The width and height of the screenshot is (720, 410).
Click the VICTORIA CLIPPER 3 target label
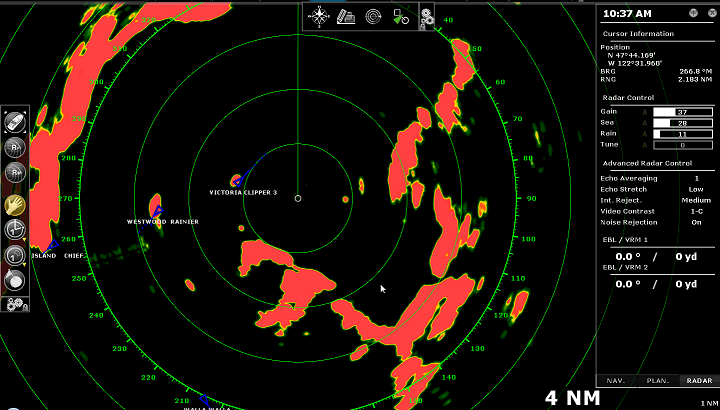pos(243,192)
